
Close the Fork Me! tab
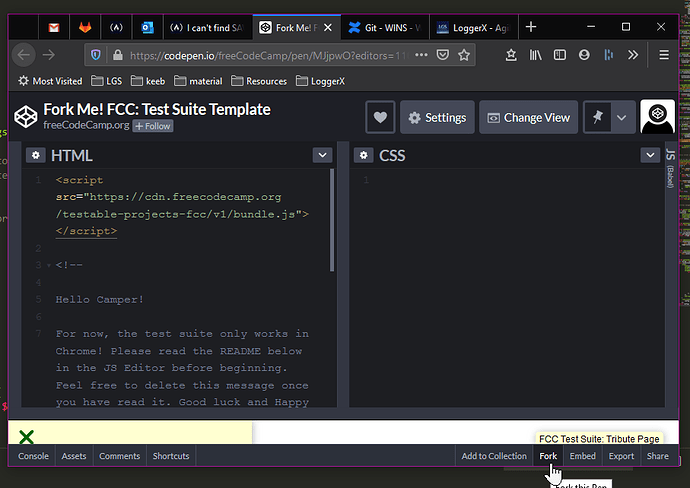tap(328, 28)
